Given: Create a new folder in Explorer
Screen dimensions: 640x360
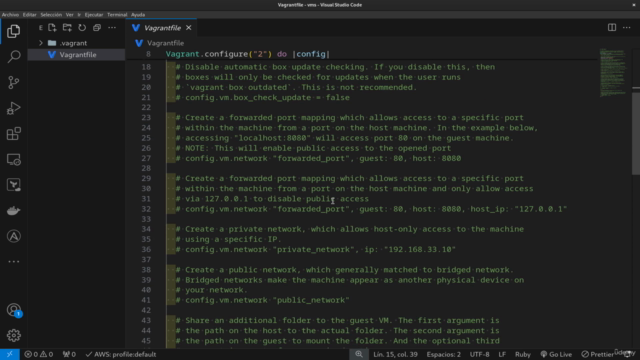Looking at the screenshot, I should click(x=67, y=28).
